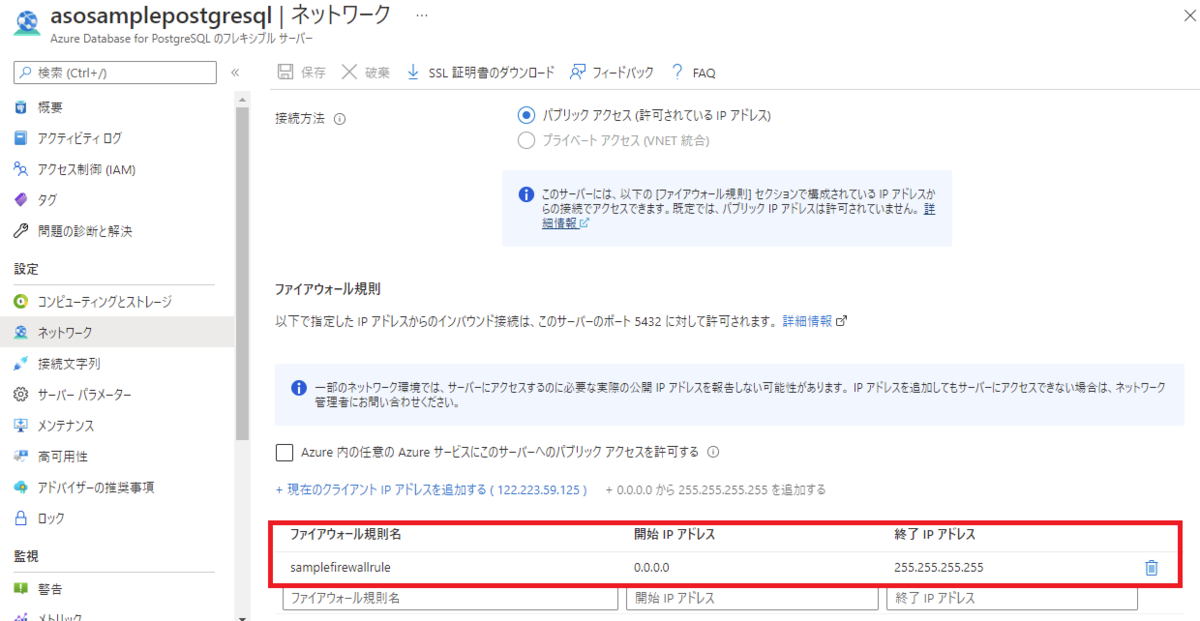Viewport: 1200px width, 621px height.
Task: Collapse the sidebar with the double chevron
Action: (x=235, y=72)
